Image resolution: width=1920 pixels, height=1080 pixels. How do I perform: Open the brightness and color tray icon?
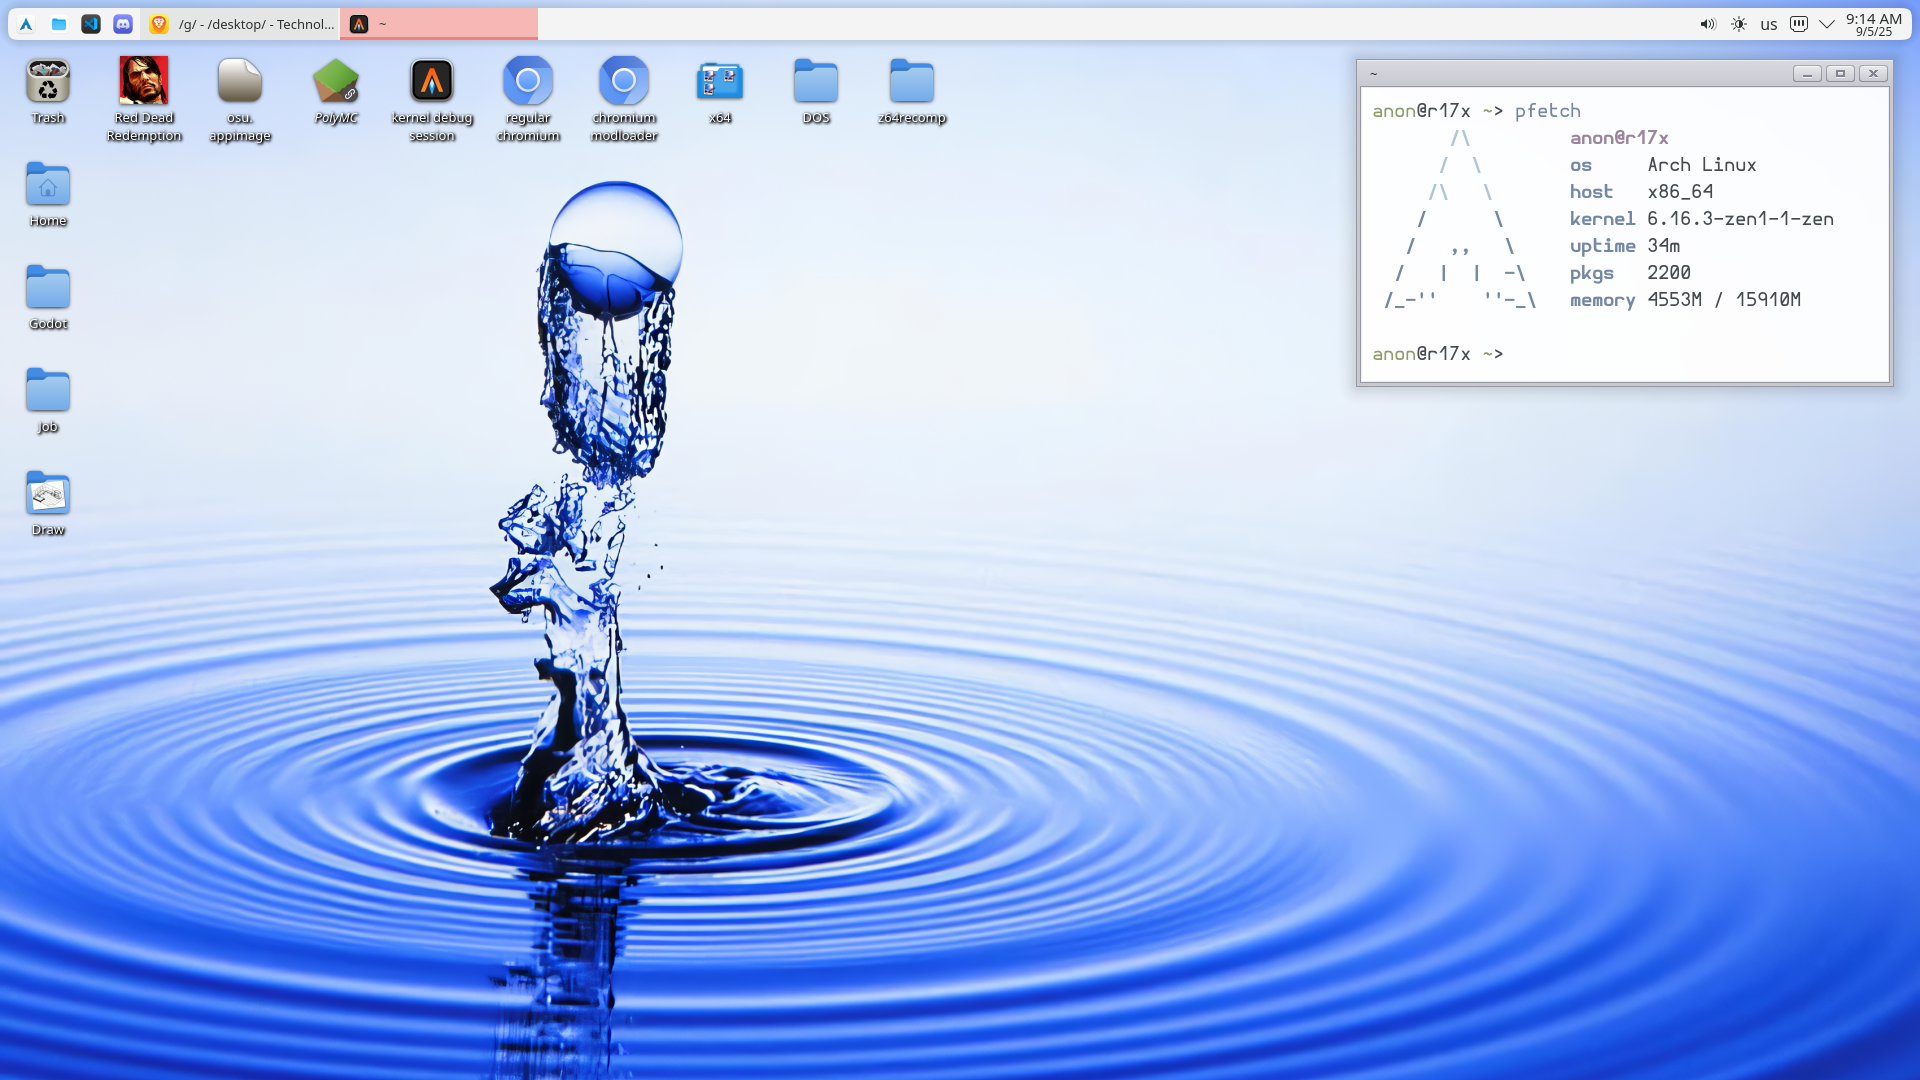(1739, 24)
